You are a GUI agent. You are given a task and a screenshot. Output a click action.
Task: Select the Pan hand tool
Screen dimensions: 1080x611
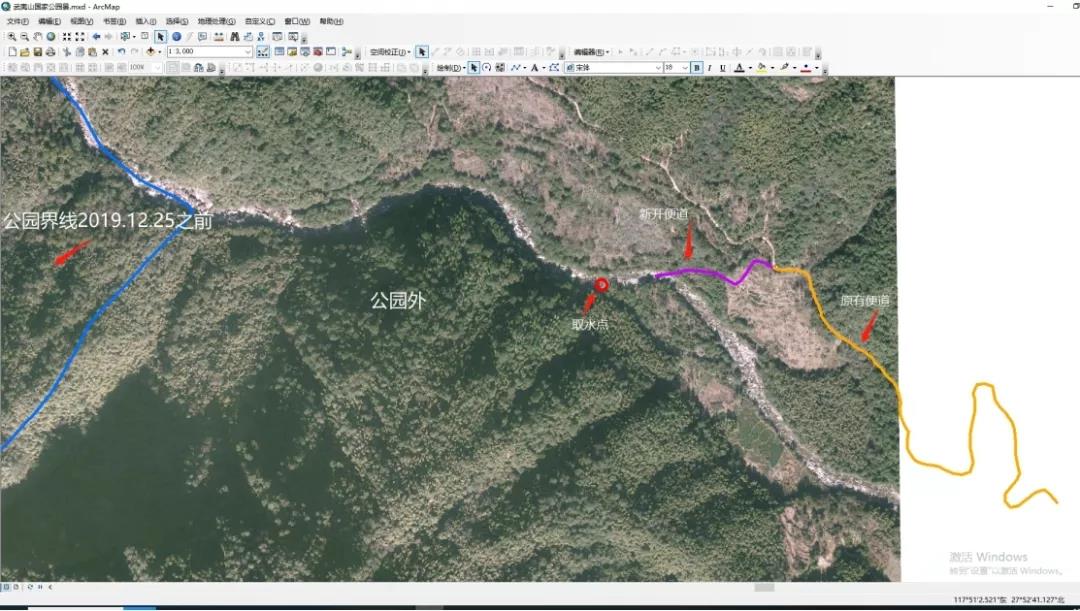click(x=38, y=37)
